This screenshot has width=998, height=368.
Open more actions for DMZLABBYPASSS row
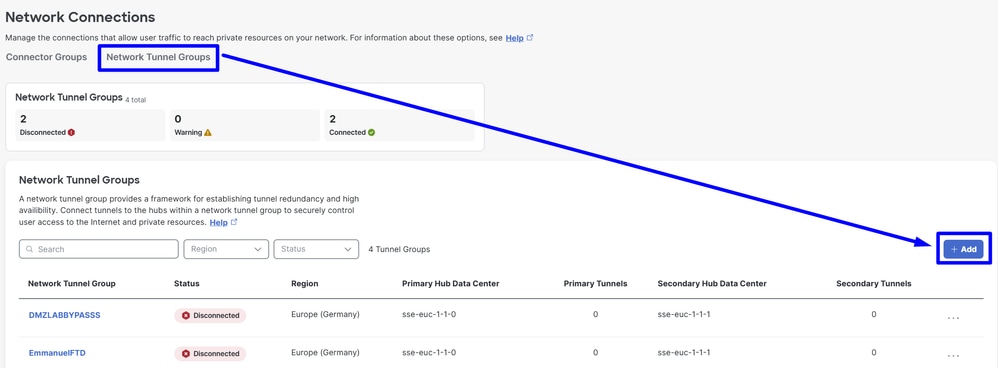click(x=953, y=318)
